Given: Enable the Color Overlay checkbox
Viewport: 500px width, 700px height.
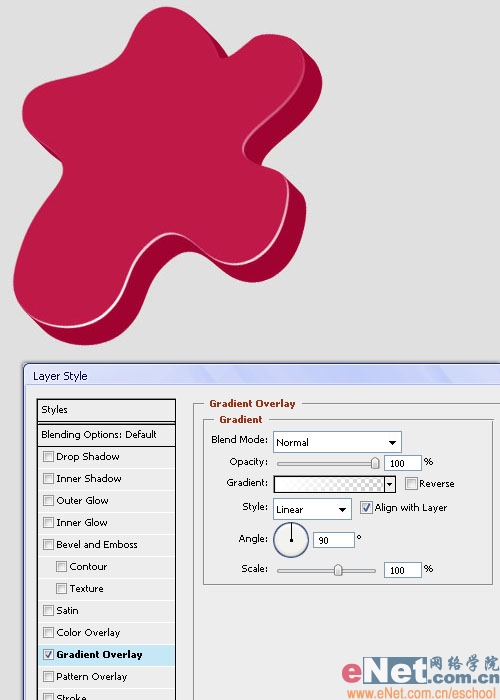Looking at the screenshot, I should 48,632.
